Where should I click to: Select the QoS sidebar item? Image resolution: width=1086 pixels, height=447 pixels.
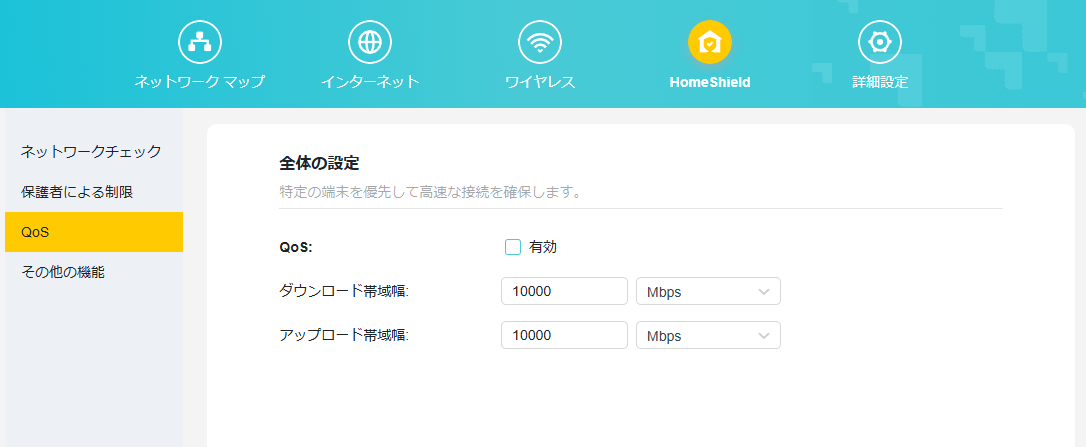94,232
